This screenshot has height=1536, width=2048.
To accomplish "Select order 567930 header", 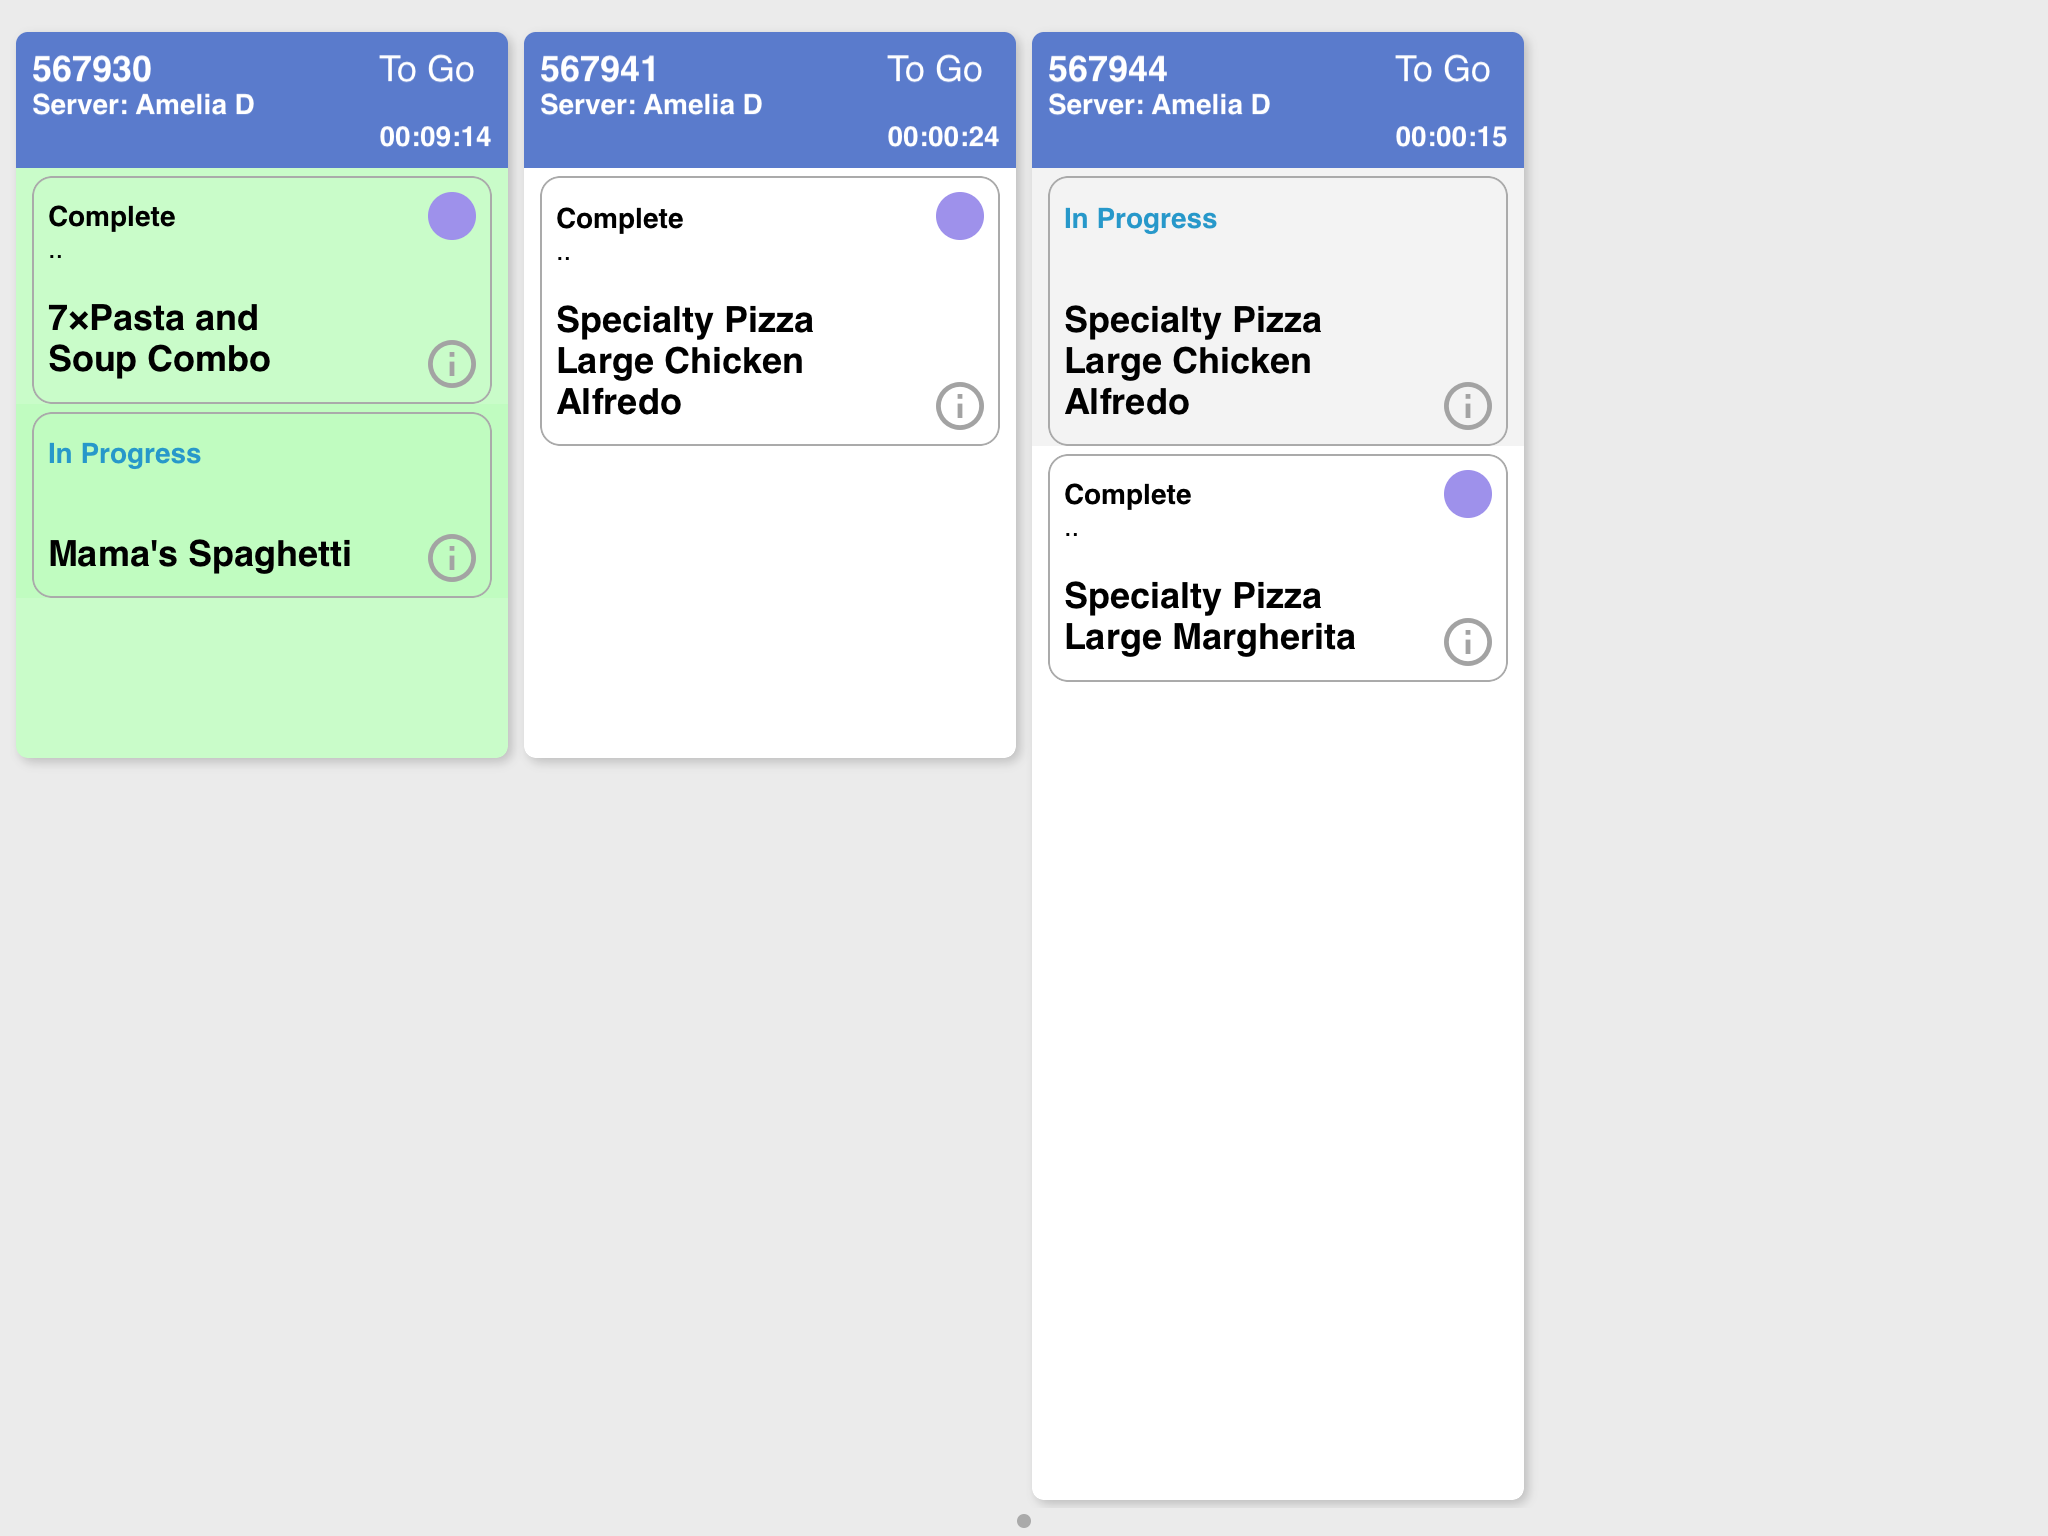I will pos(262,100).
